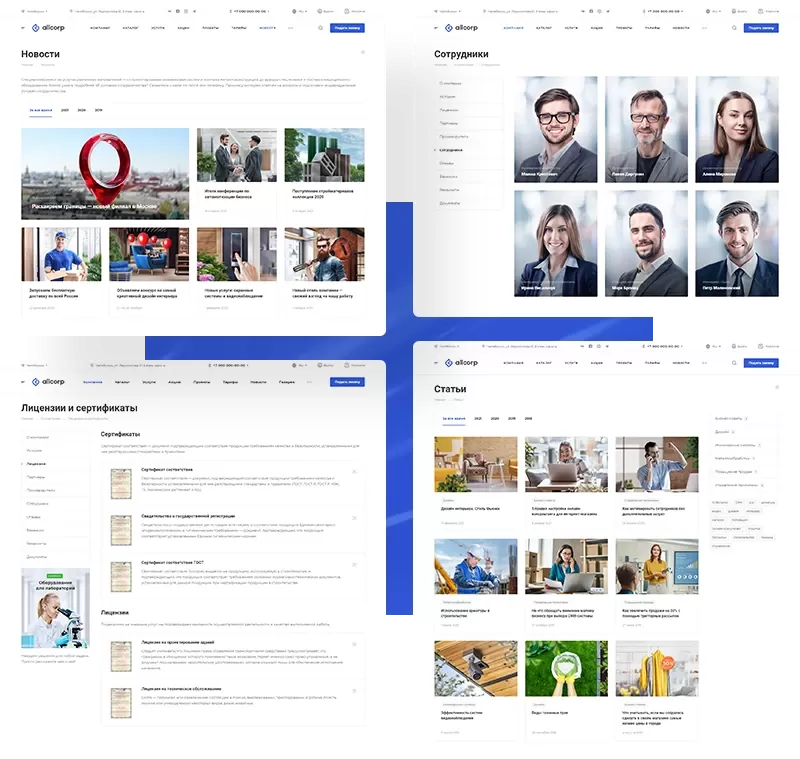
Task: Open the first certificate document thumbnail under Сертификаты
Action: (121, 483)
